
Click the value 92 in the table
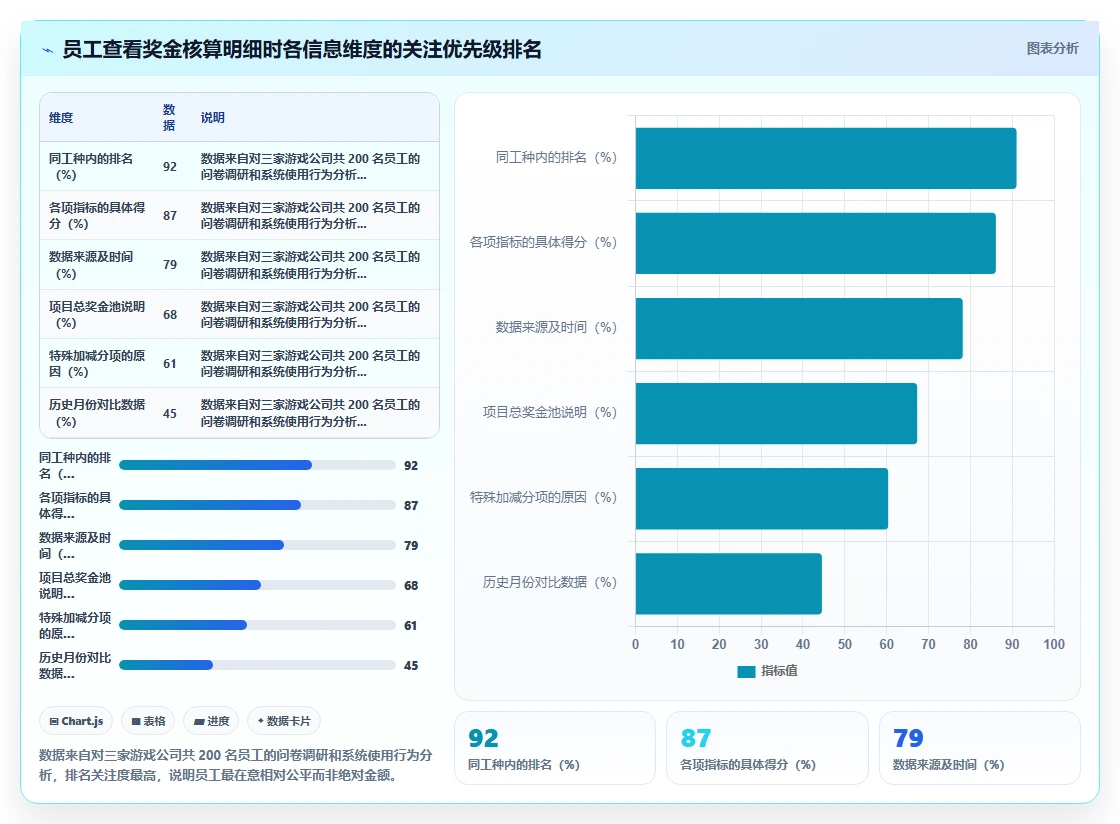click(170, 166)
